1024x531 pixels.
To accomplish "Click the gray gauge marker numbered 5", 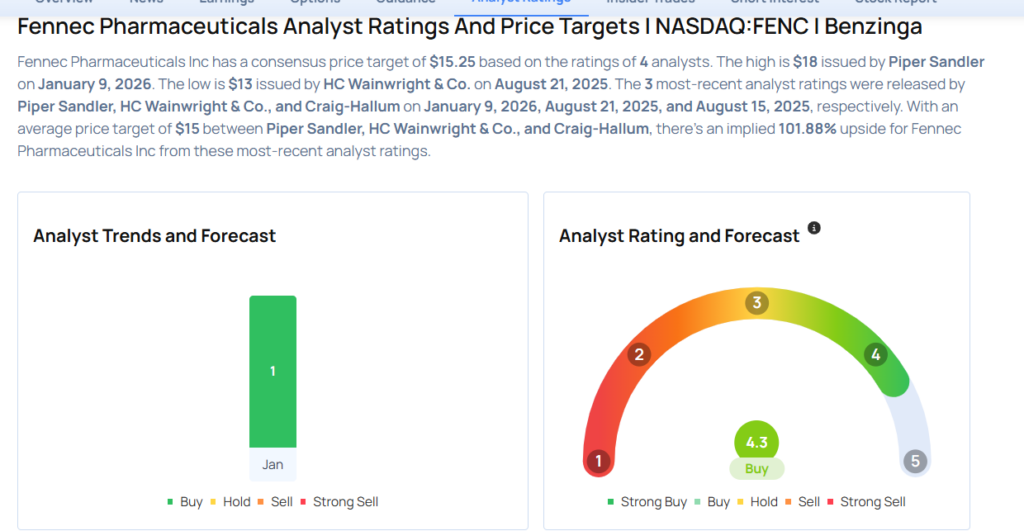I will [x=914, y=462].
